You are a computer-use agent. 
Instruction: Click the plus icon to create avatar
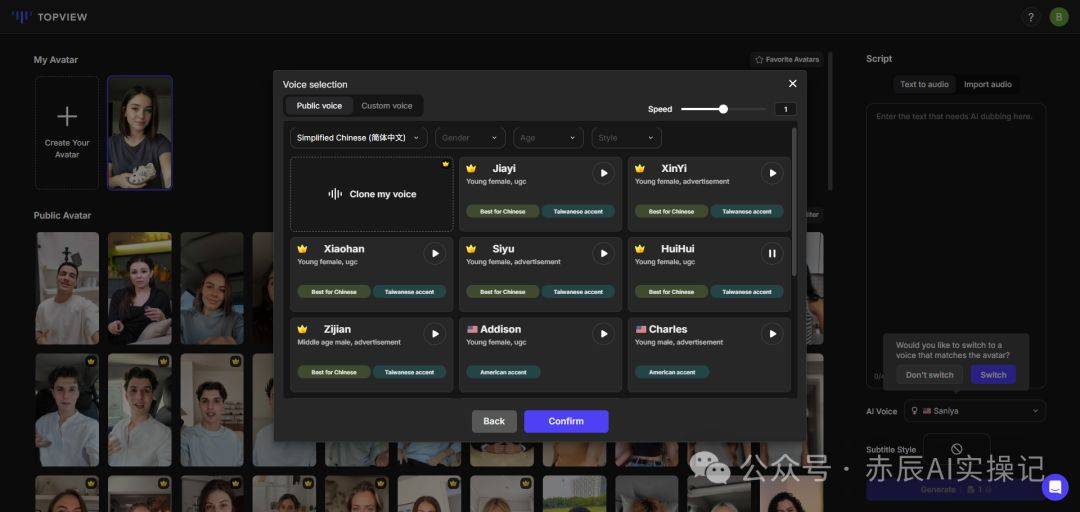click(67, 117)
